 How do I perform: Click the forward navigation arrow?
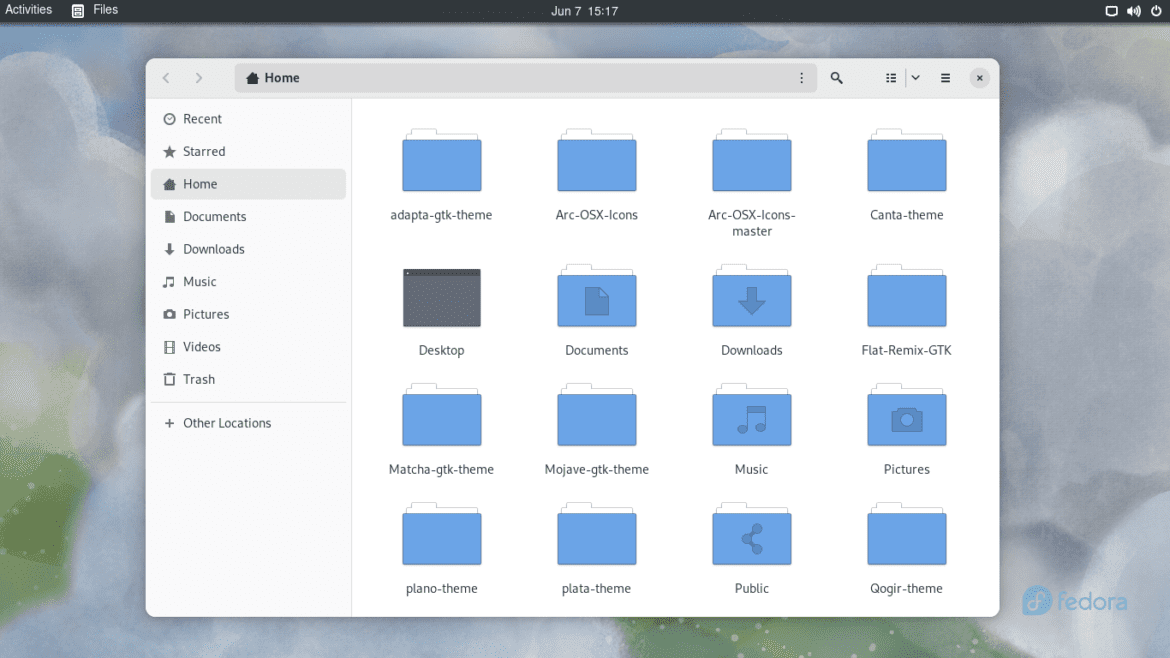pos(199,77)
